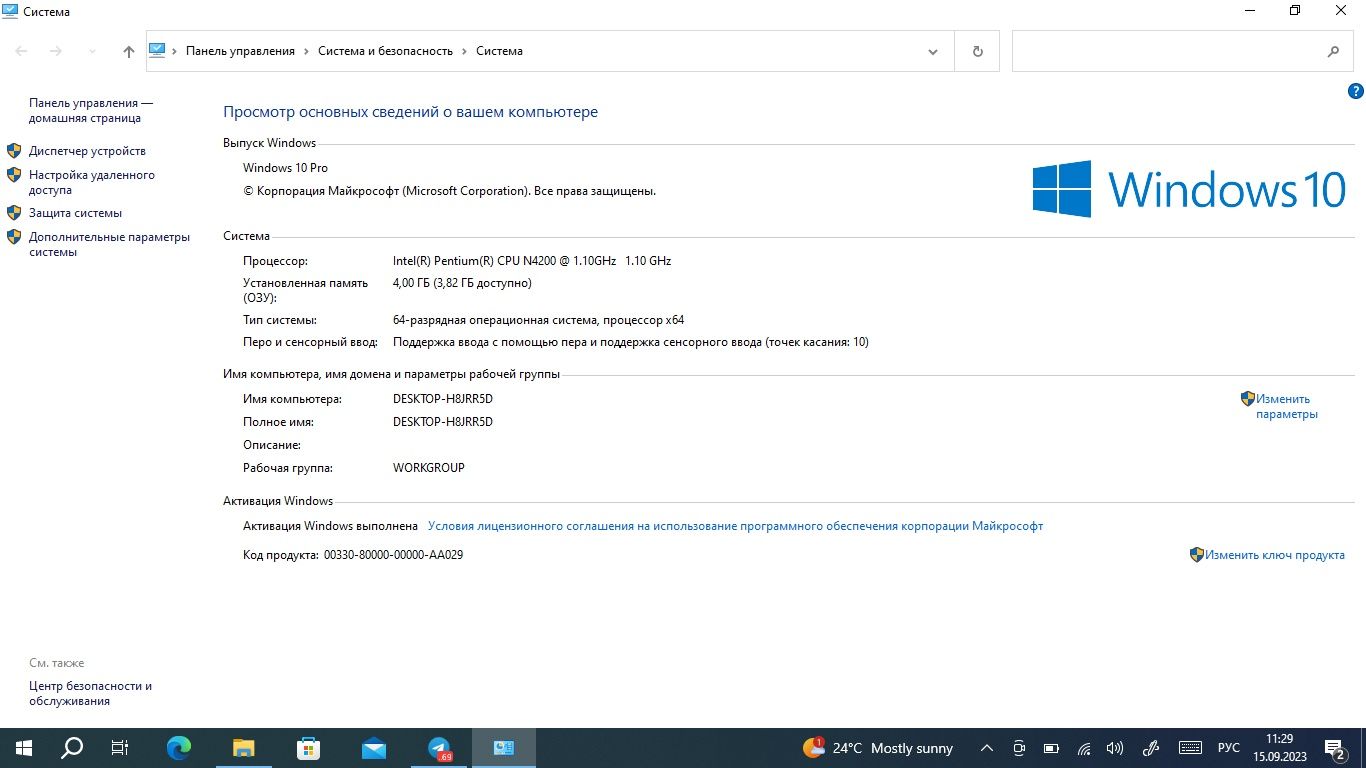The height and width of the screenshot is (768, 1366).
Task: Click the processor text Intel Pentium N4200
Action: (x=532, y=261)
